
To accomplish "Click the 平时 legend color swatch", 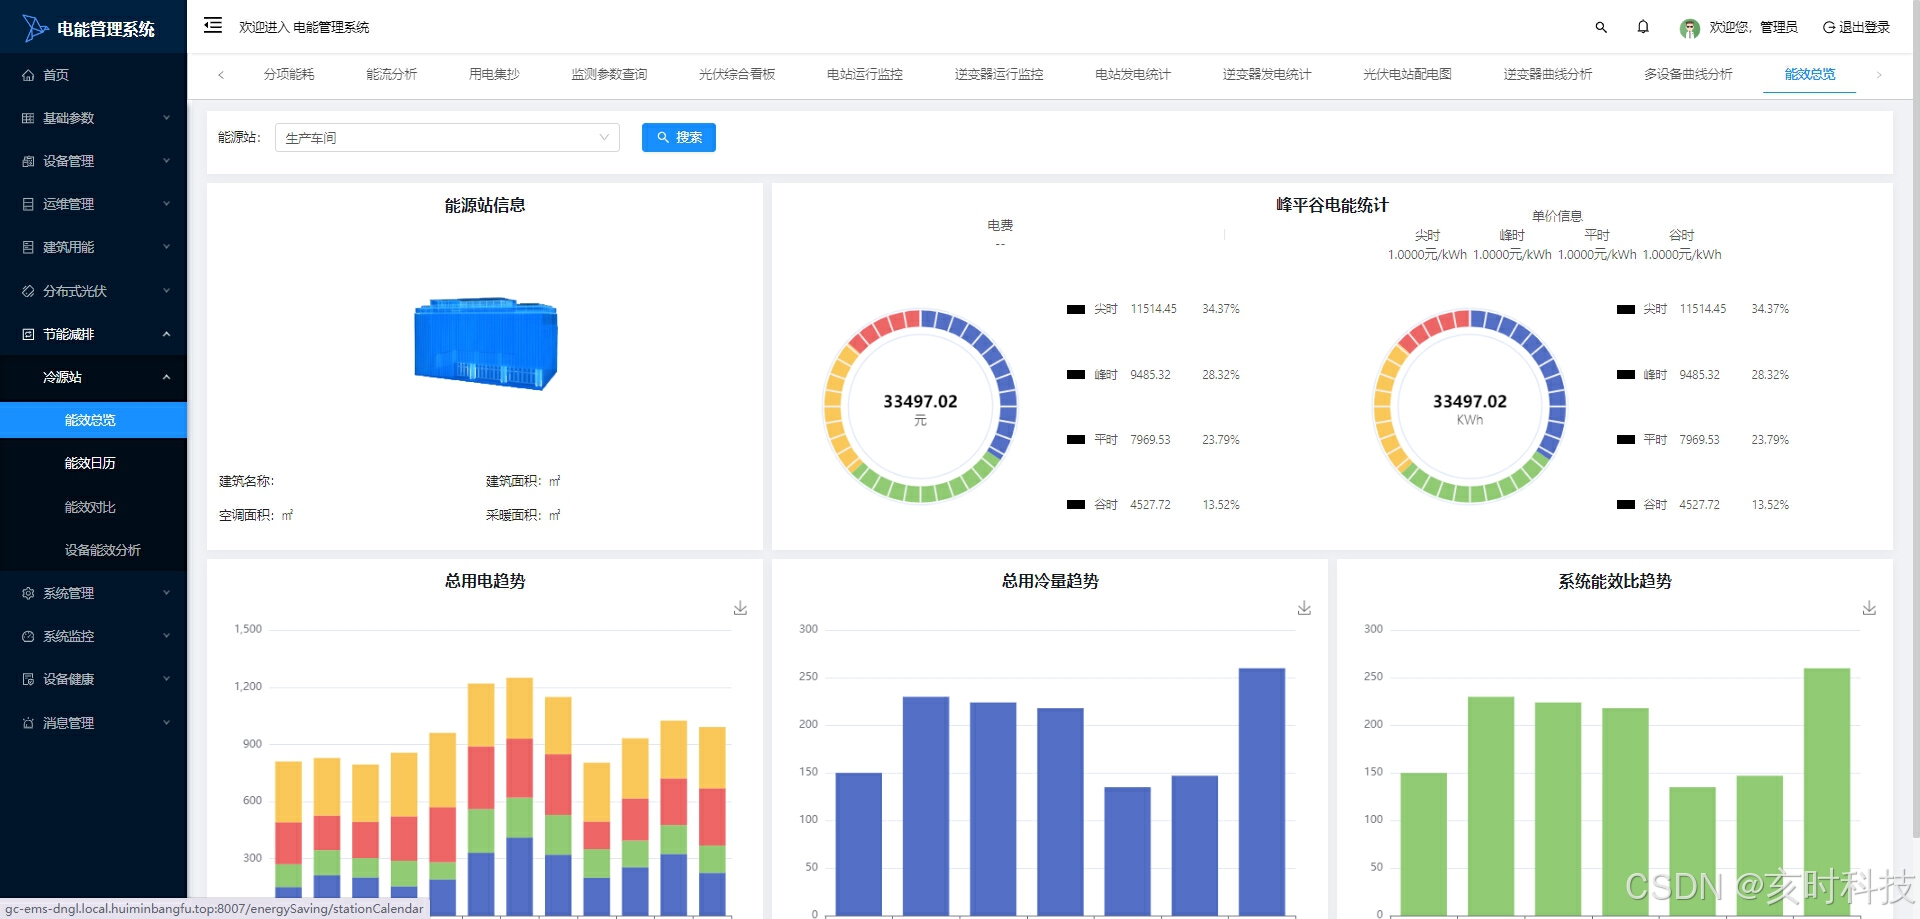I will pyautogui.click(x=1077, y=439).
